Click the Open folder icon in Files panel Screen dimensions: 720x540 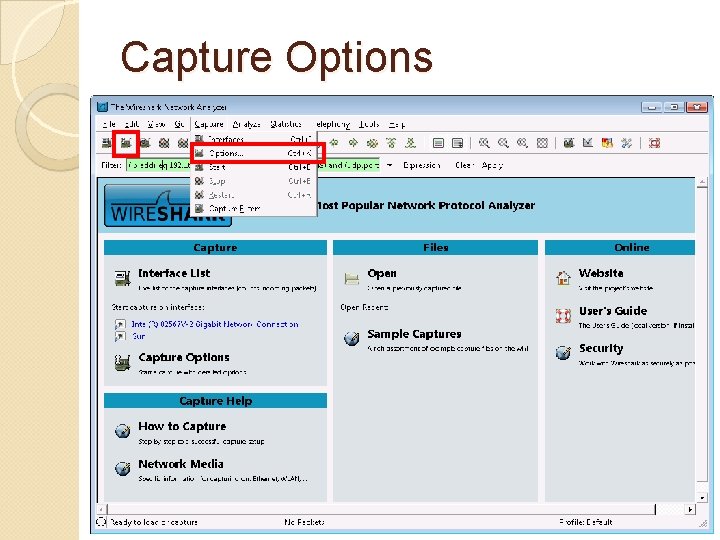click(352, 278)
